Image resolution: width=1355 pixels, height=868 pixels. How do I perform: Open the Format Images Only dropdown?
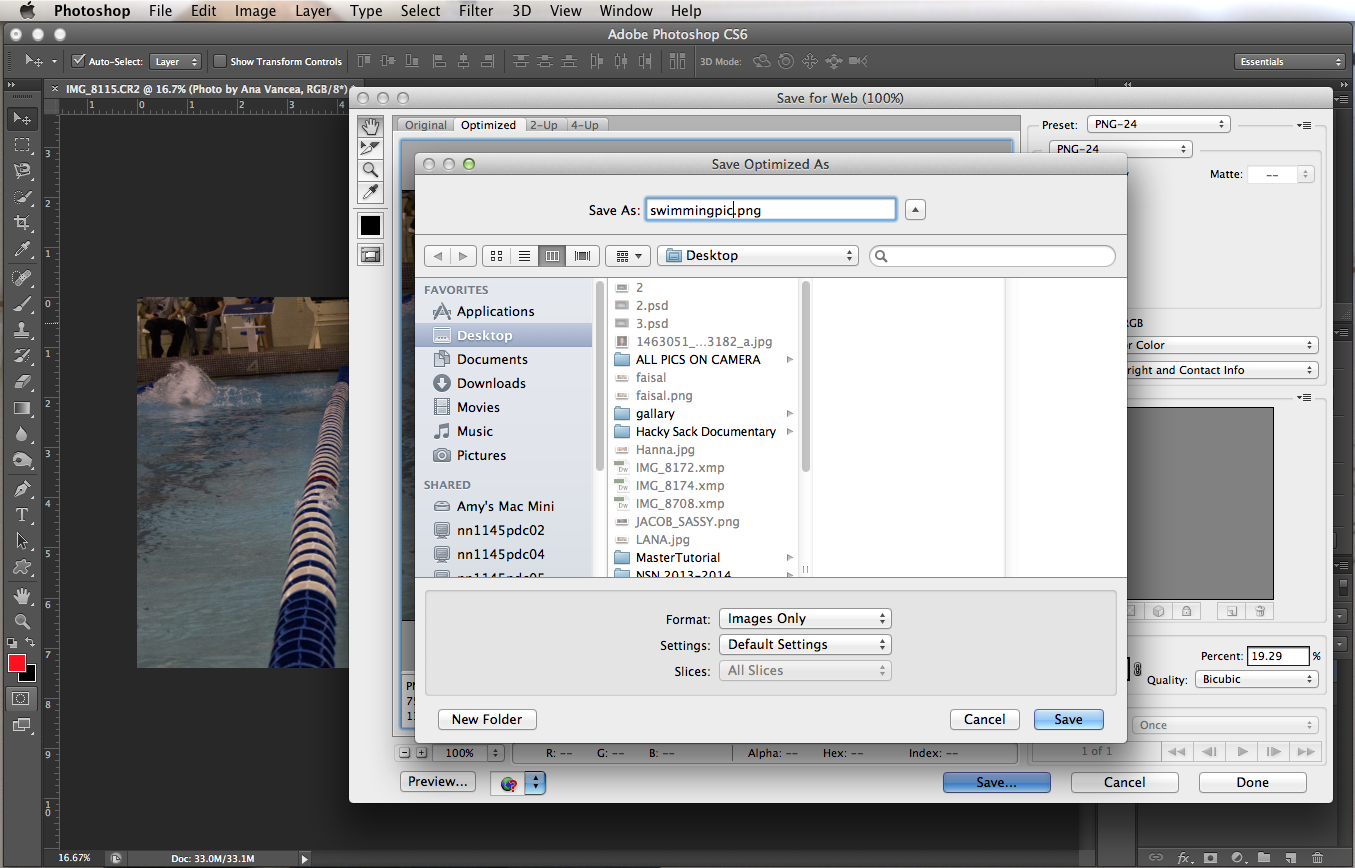(805, 619)
